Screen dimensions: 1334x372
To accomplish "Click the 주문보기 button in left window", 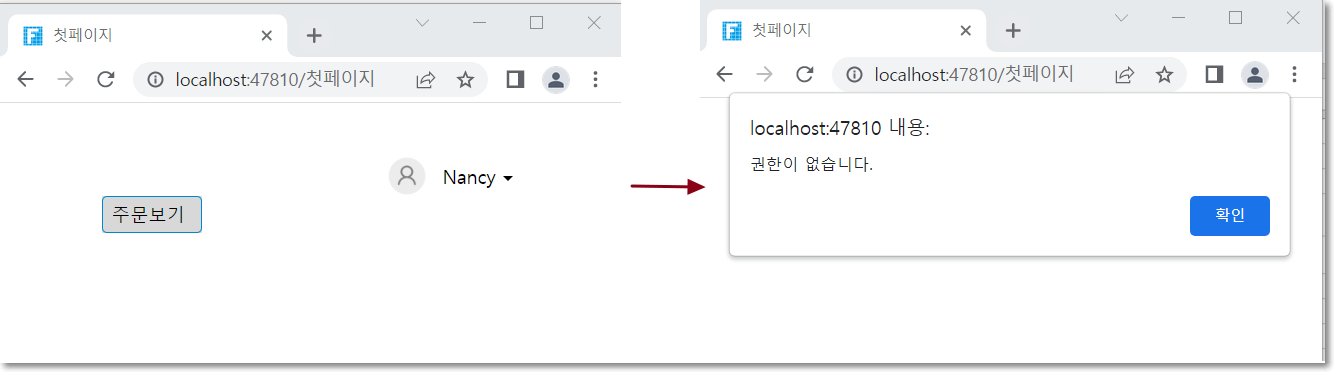I will click(152, 214).
